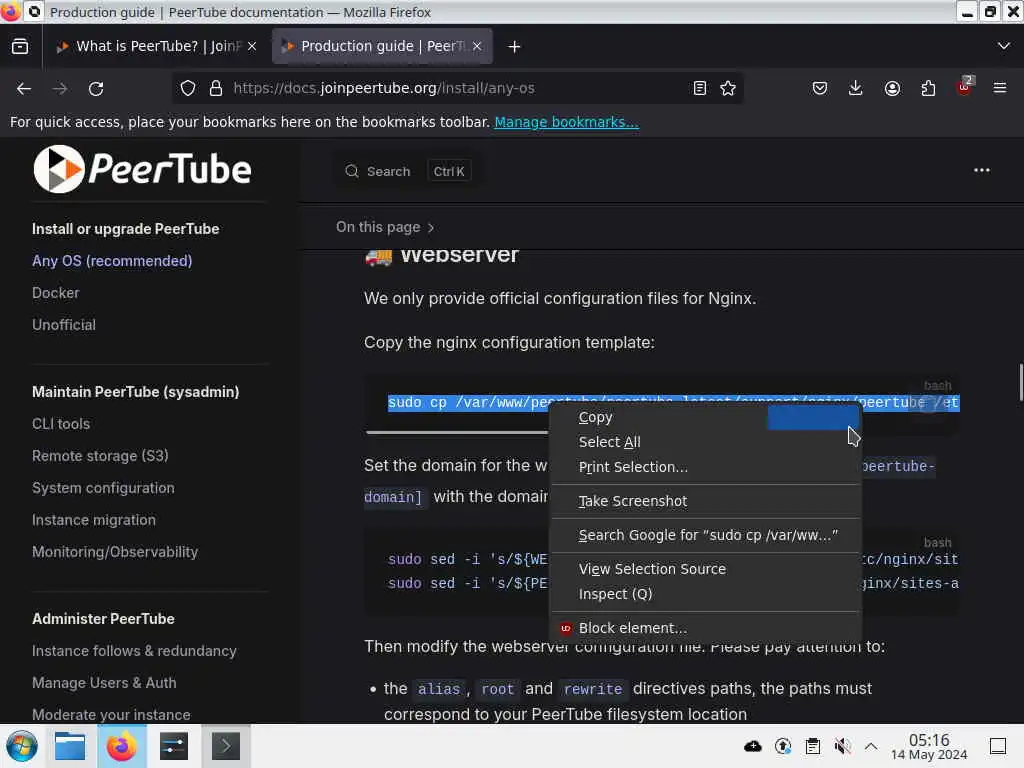The width and height of the screenshot is (1024, 768).
Task: Toggle reader view icon
Action: [699, 88]
